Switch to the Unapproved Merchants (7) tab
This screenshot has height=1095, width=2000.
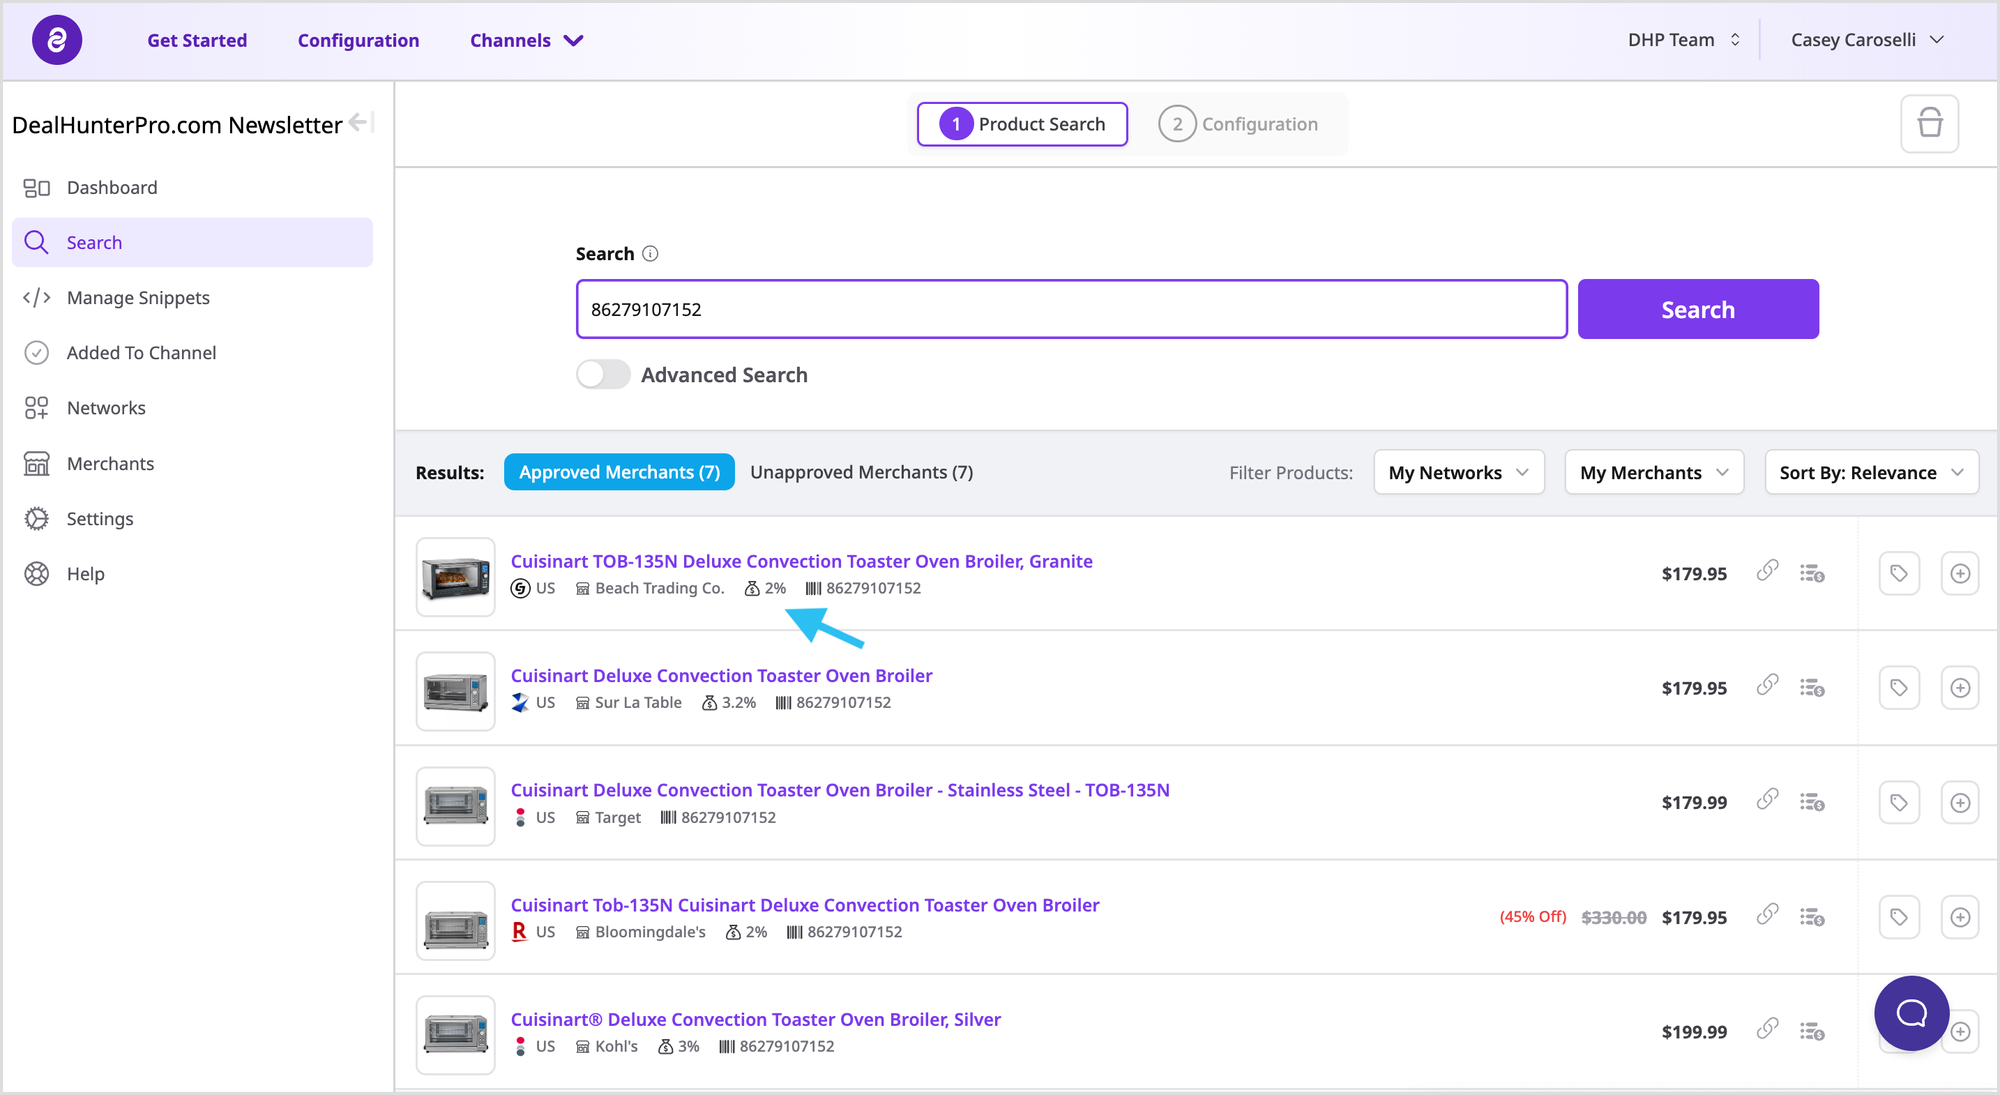(x=861, y=472)
